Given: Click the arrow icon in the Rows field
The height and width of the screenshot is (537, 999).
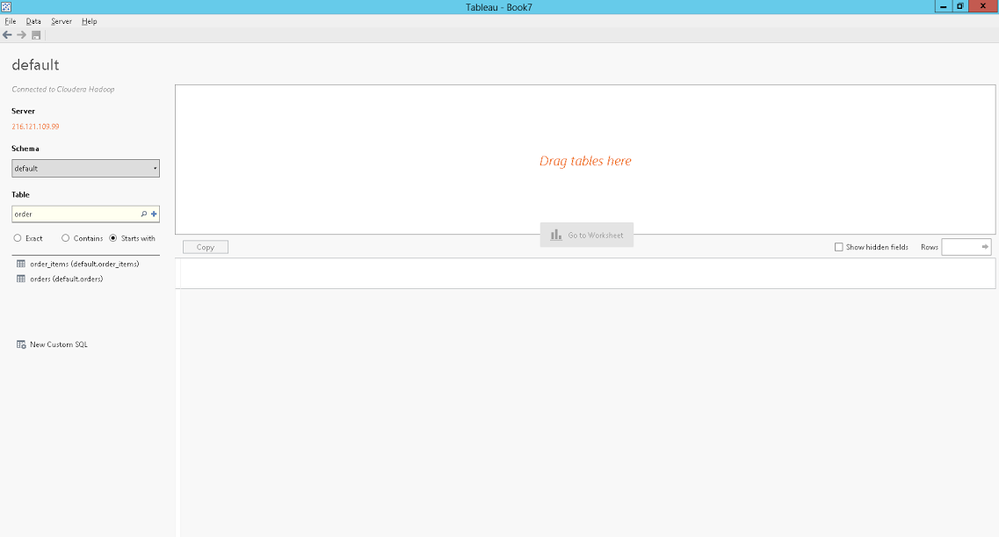Looking at the screenshot, I should click(985, 247).
